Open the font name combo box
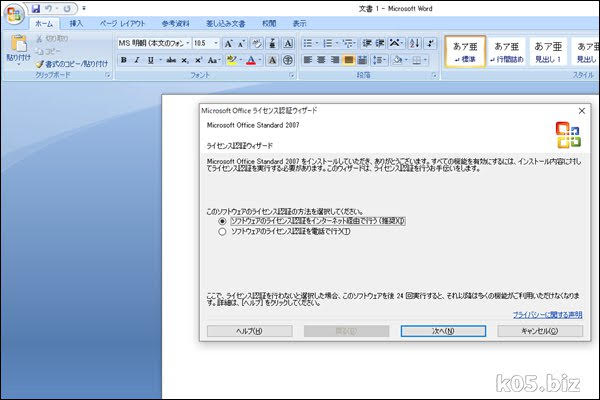The width and height of the screenshot is (600, 400). (154, 43)
